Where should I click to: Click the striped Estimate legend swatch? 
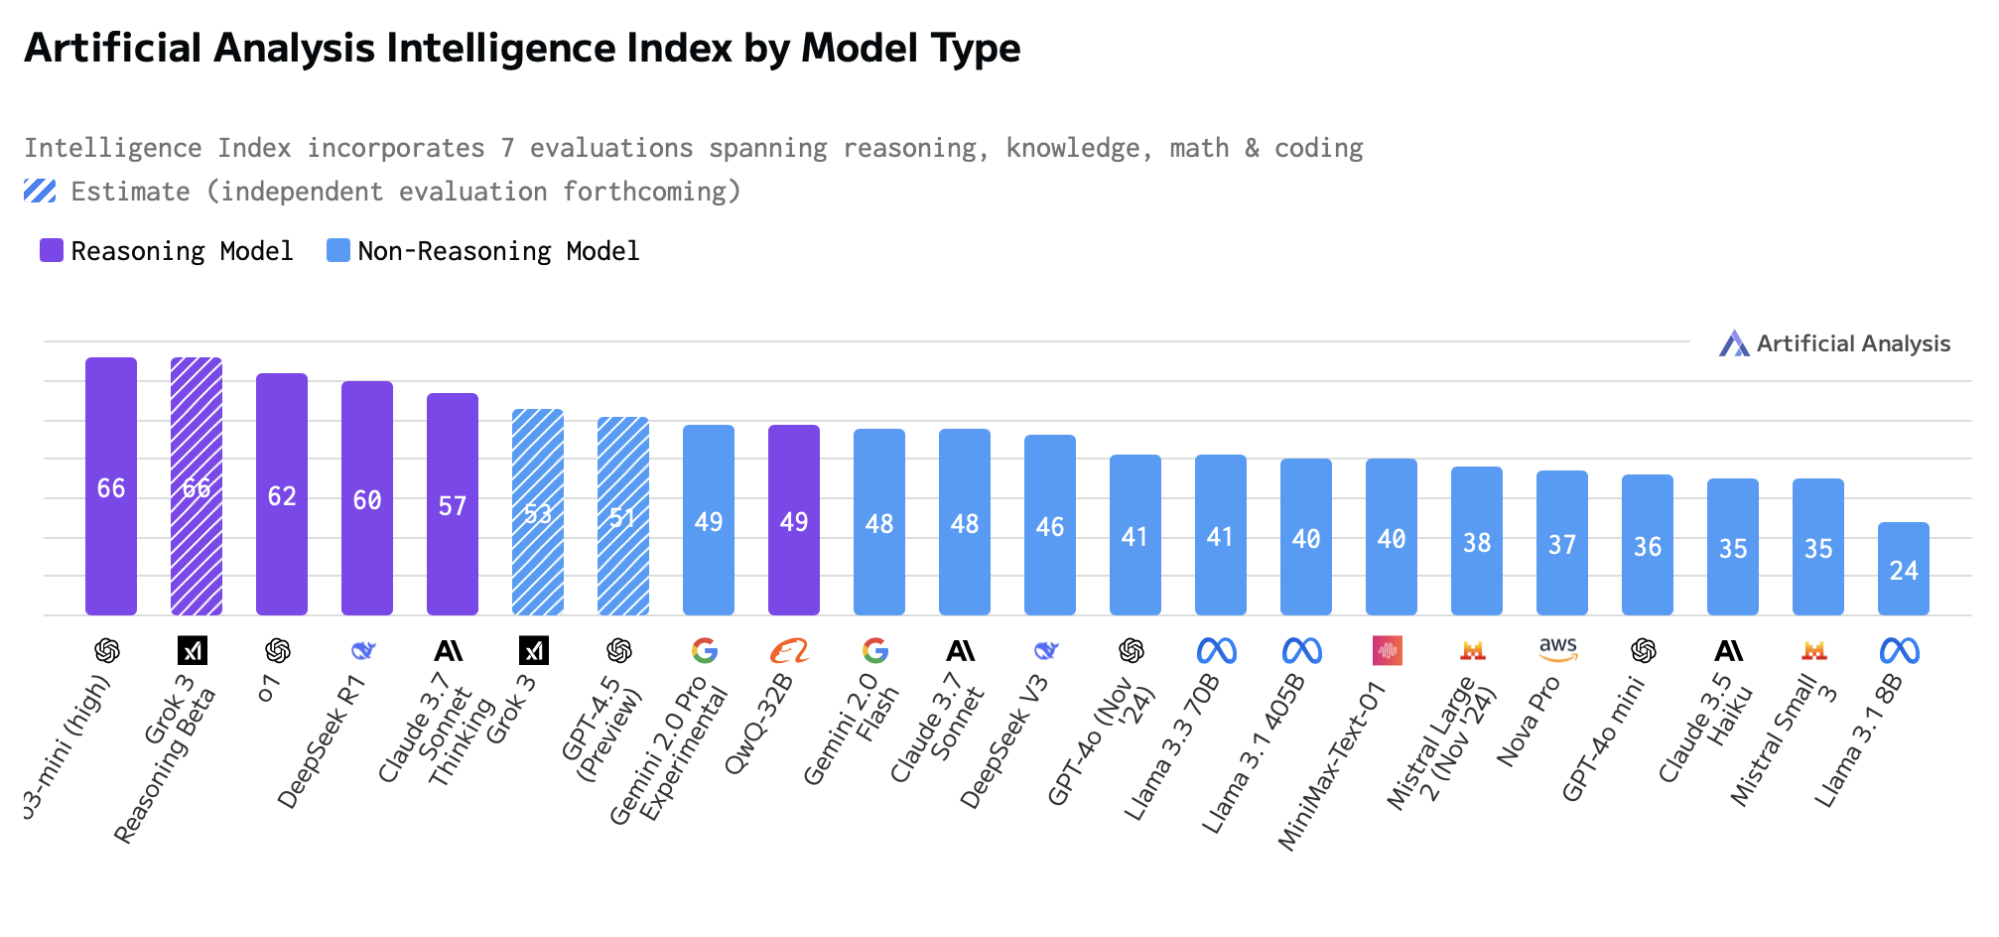click(x=40, y=191)
